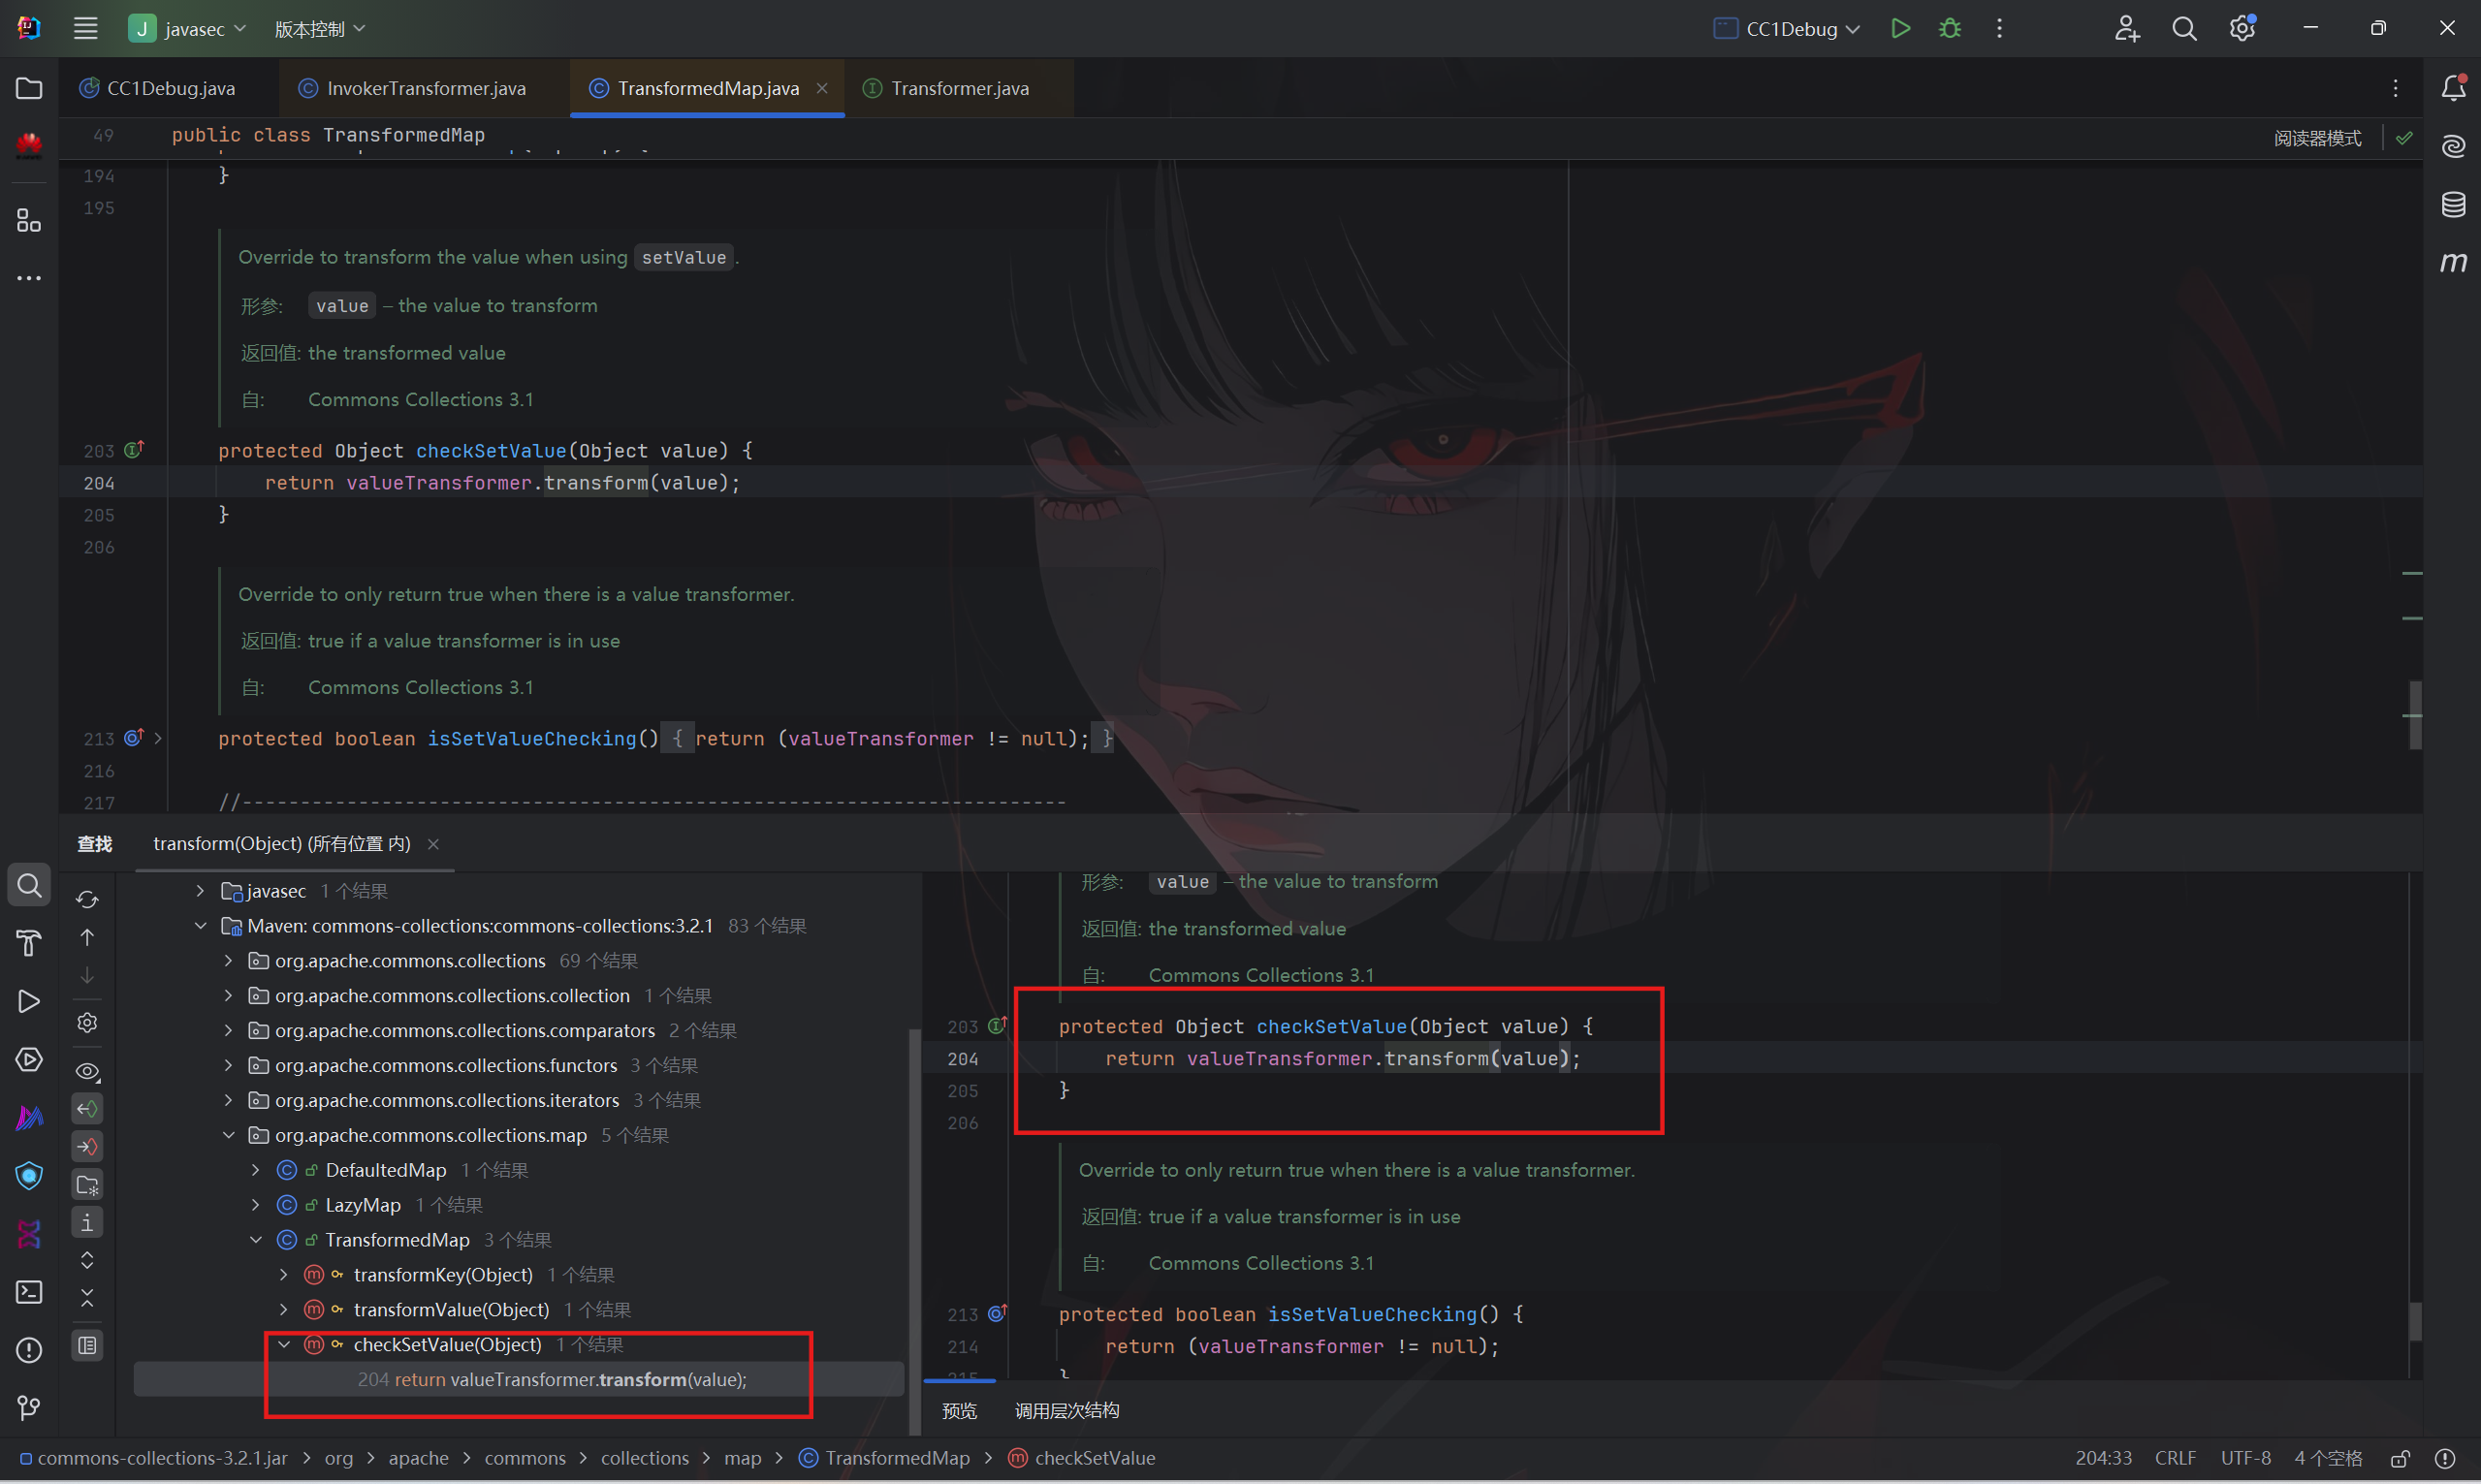Switch to the call hierarchy tab

tap(1066, 1410)
